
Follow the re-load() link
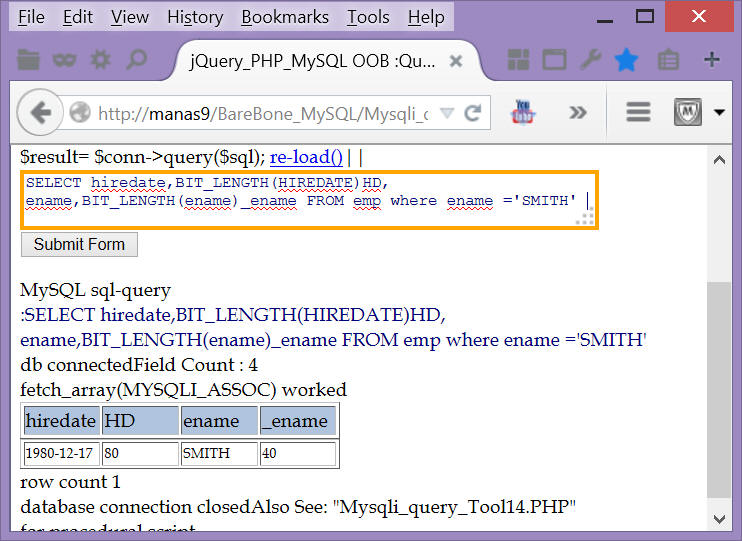pyautogui.click(x=306, y=157)
